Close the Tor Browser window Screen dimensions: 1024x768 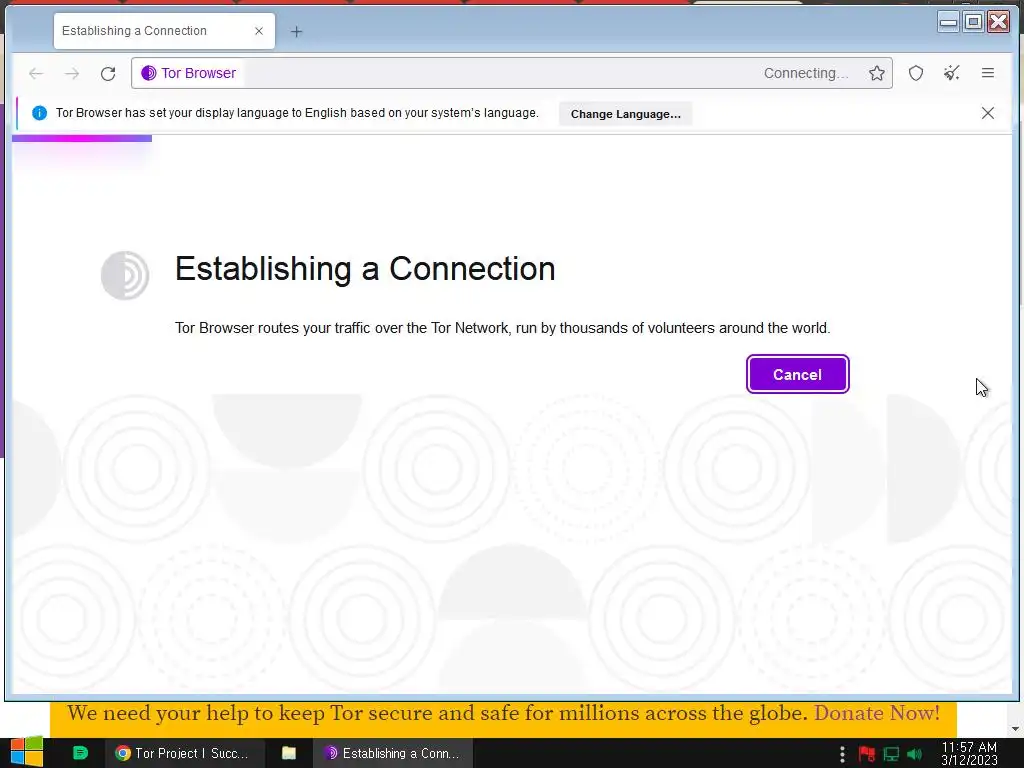point(999,22)
